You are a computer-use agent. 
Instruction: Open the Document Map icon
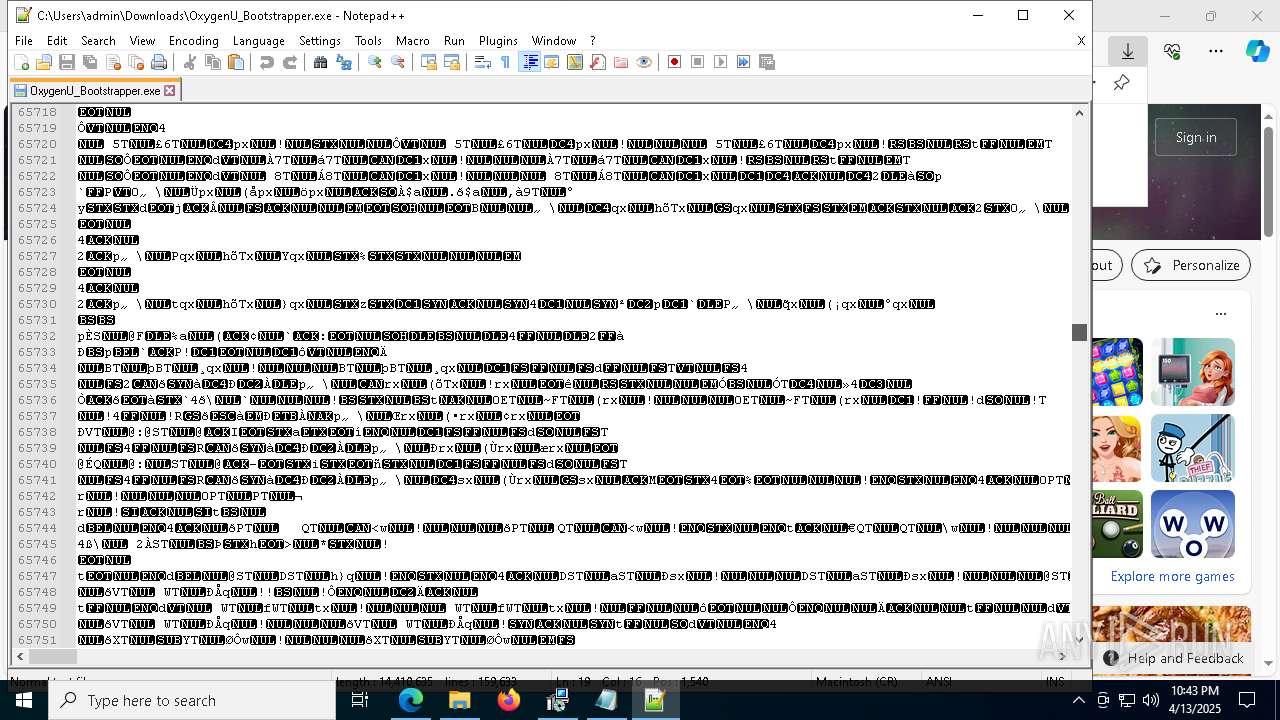pyautogui.click(x=575, y=62)
